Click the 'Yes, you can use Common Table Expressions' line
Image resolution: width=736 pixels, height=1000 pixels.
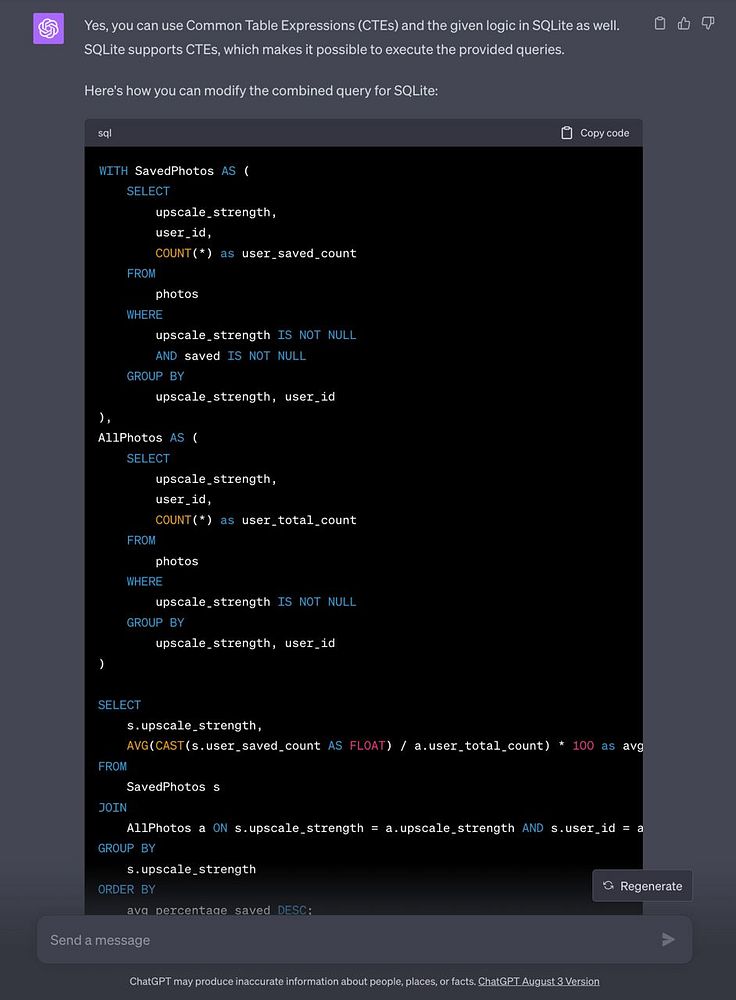pyautogui.click(x=351, y=26)
